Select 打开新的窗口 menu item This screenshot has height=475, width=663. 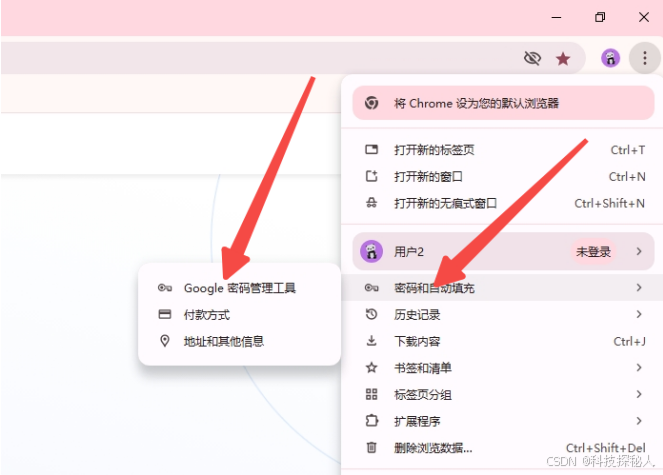(501, 176)
